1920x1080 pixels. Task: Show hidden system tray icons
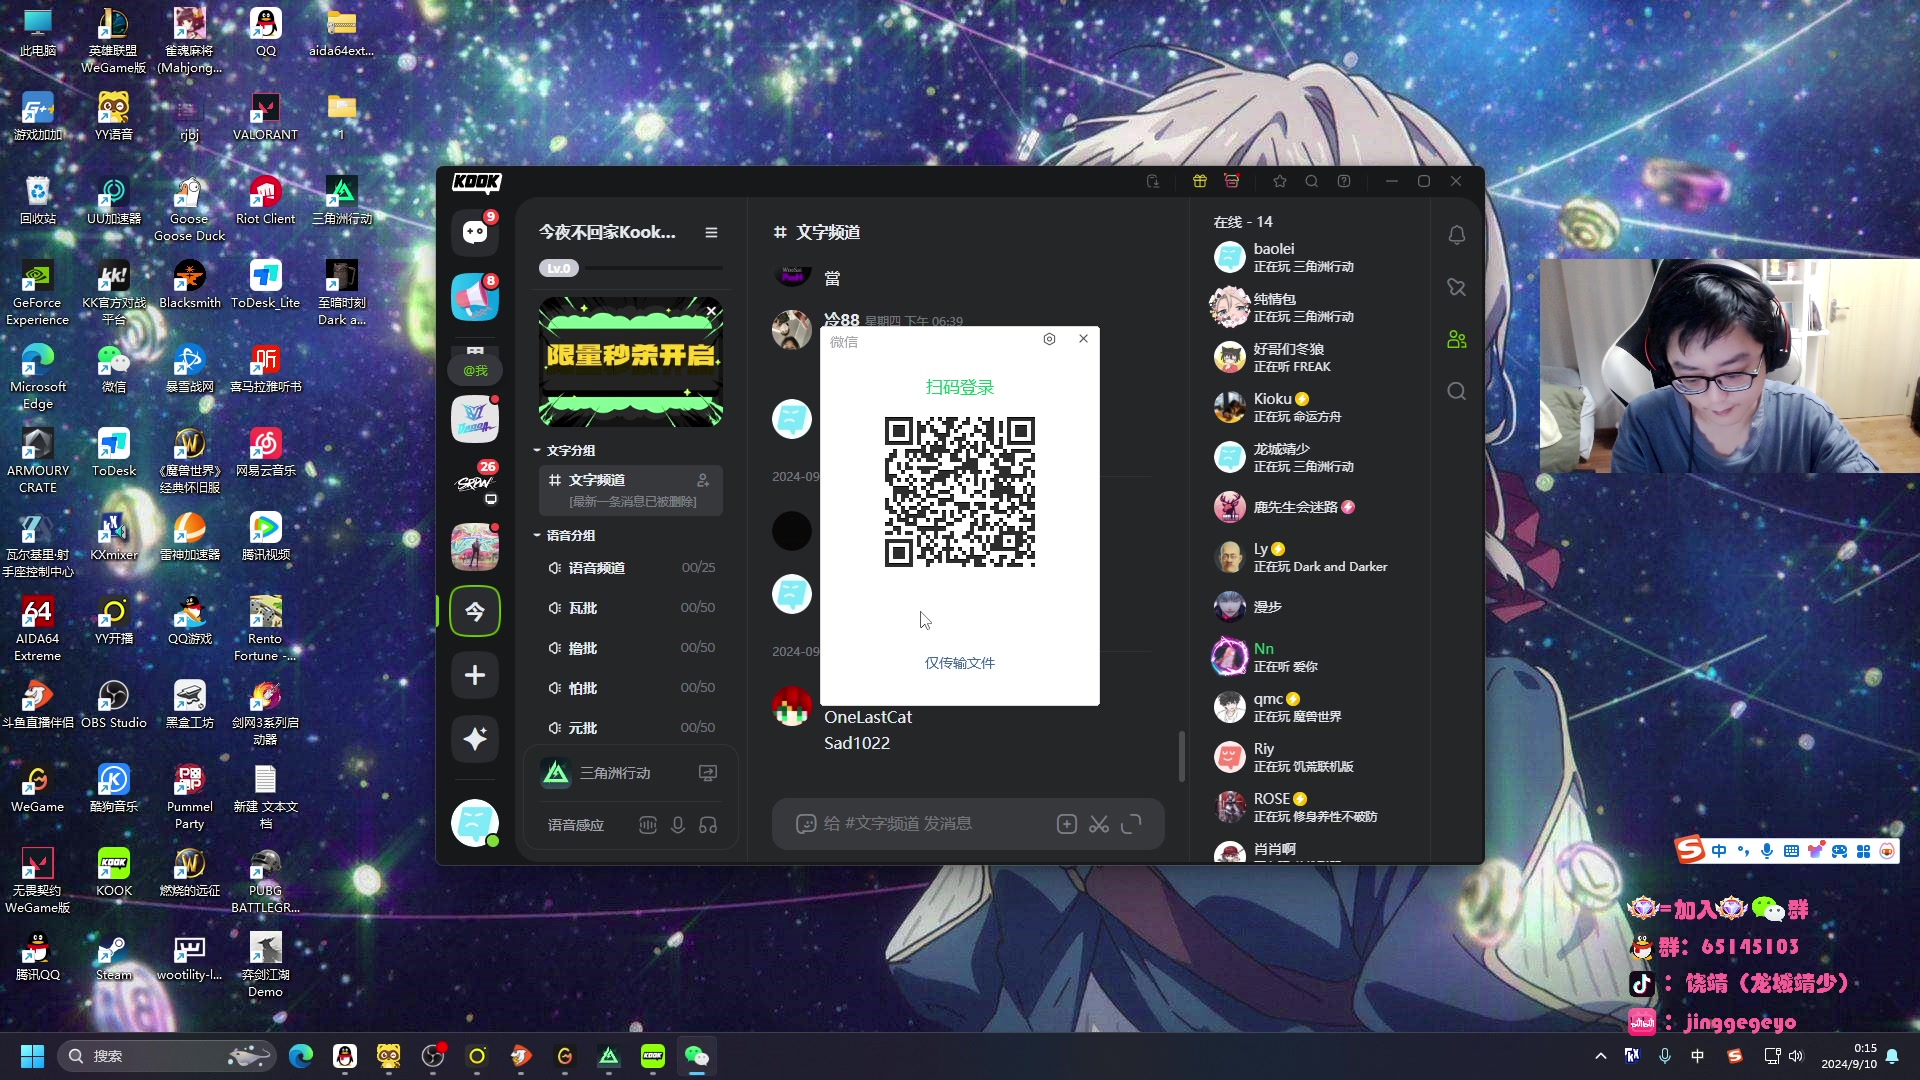(x=1601, y=1056)
